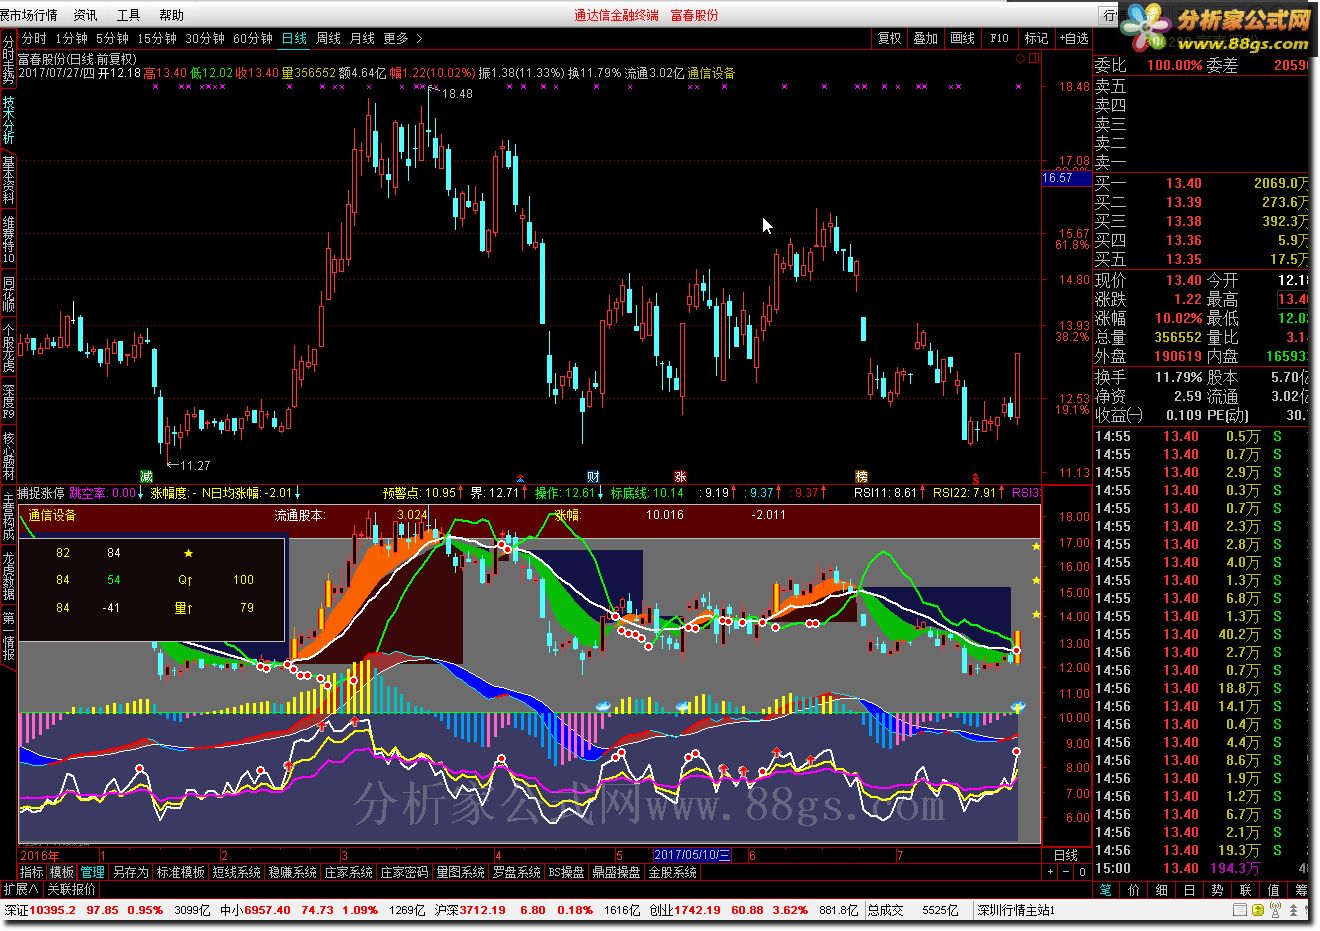Click the 财 marker under the chart
This screenshot has height=931, width=1320.
tap(593, 476)
